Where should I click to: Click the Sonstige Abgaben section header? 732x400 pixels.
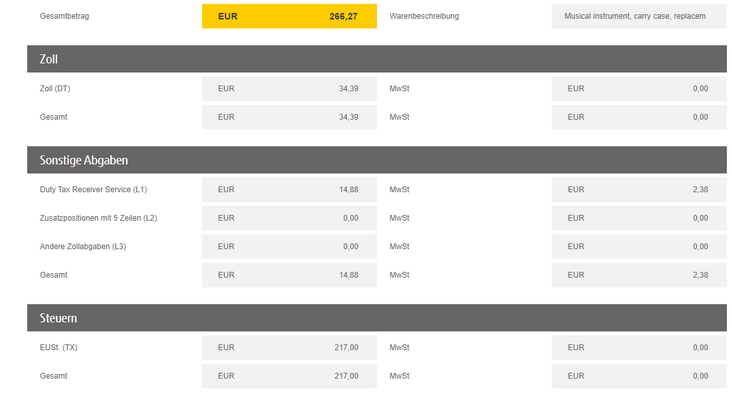pos(377,160)
